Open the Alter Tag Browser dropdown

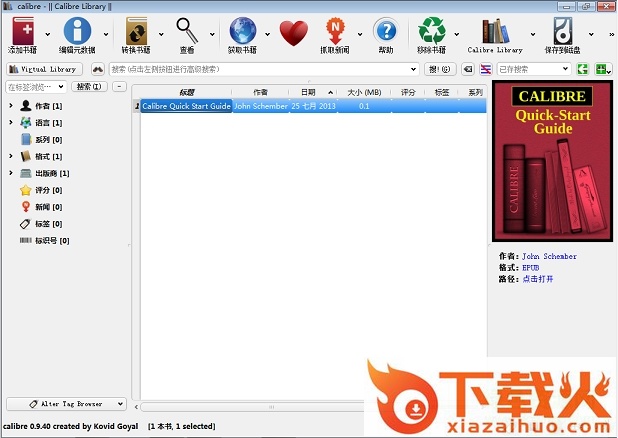66,404
